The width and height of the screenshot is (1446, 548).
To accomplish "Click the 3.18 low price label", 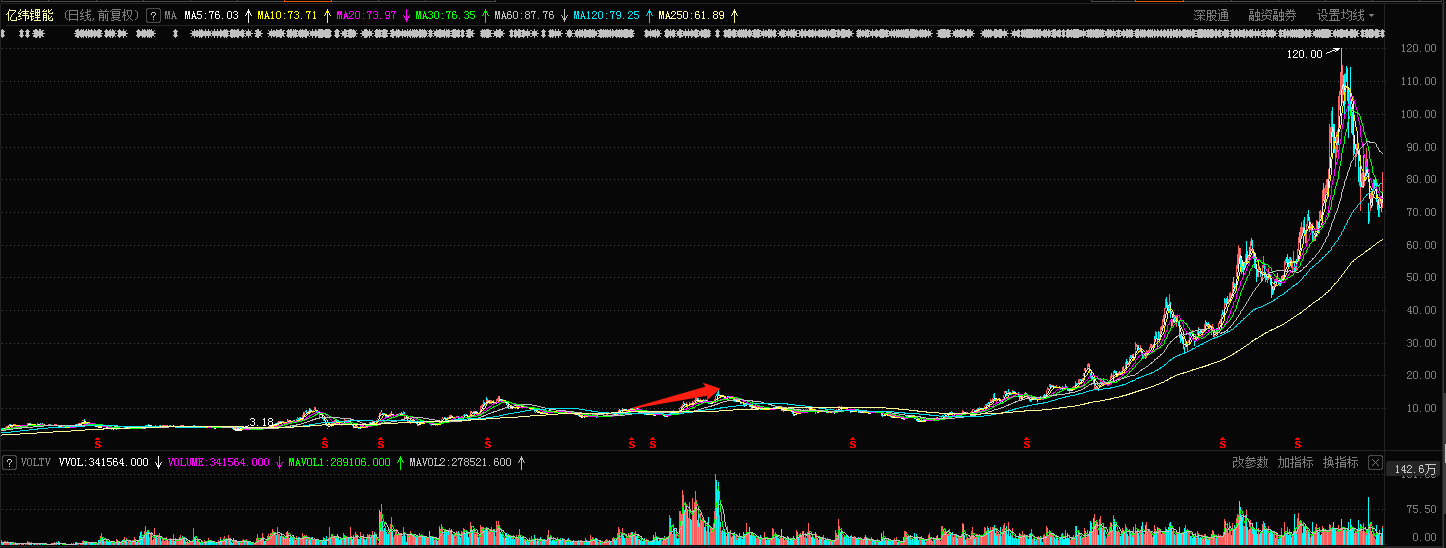I will point(261,422).
